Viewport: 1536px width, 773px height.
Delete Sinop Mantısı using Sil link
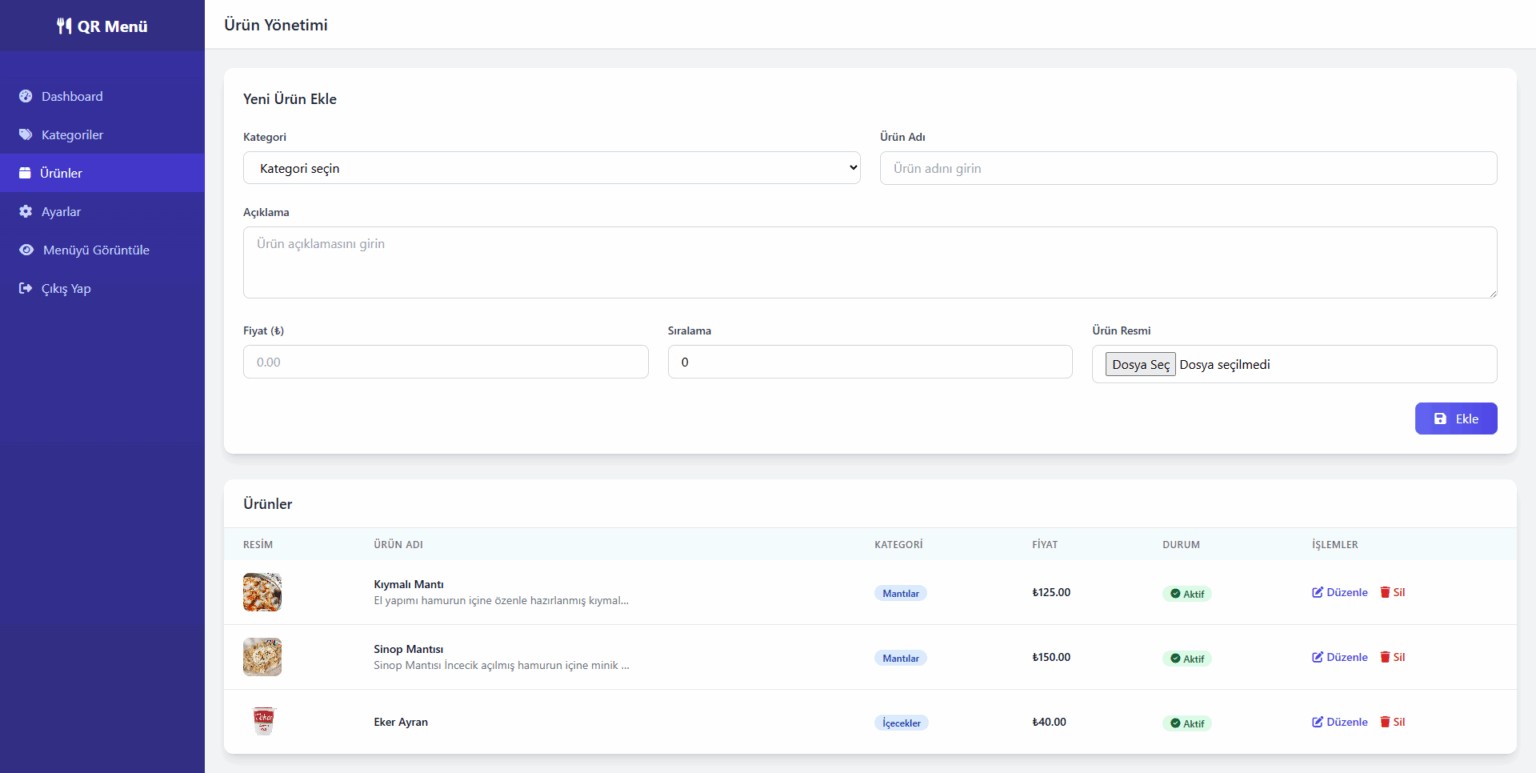pyautogui.click(x=1393, y=657)
